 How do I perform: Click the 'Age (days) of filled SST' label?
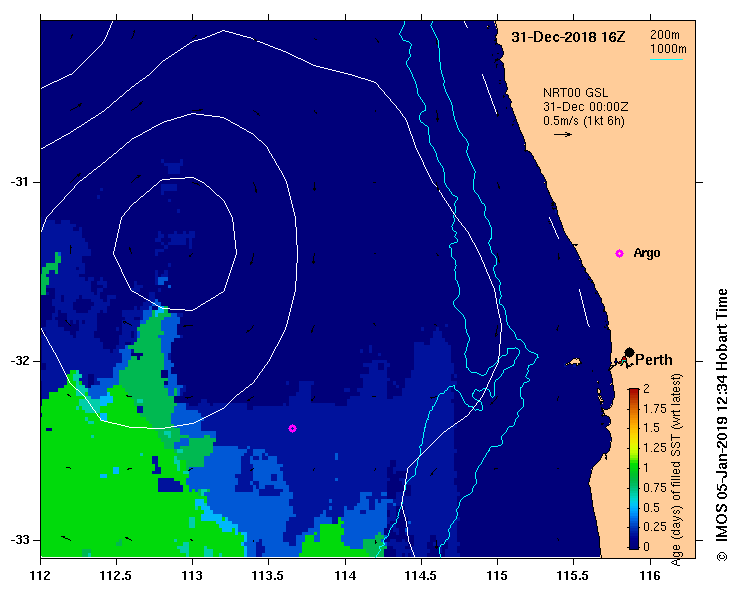point(676,470)
